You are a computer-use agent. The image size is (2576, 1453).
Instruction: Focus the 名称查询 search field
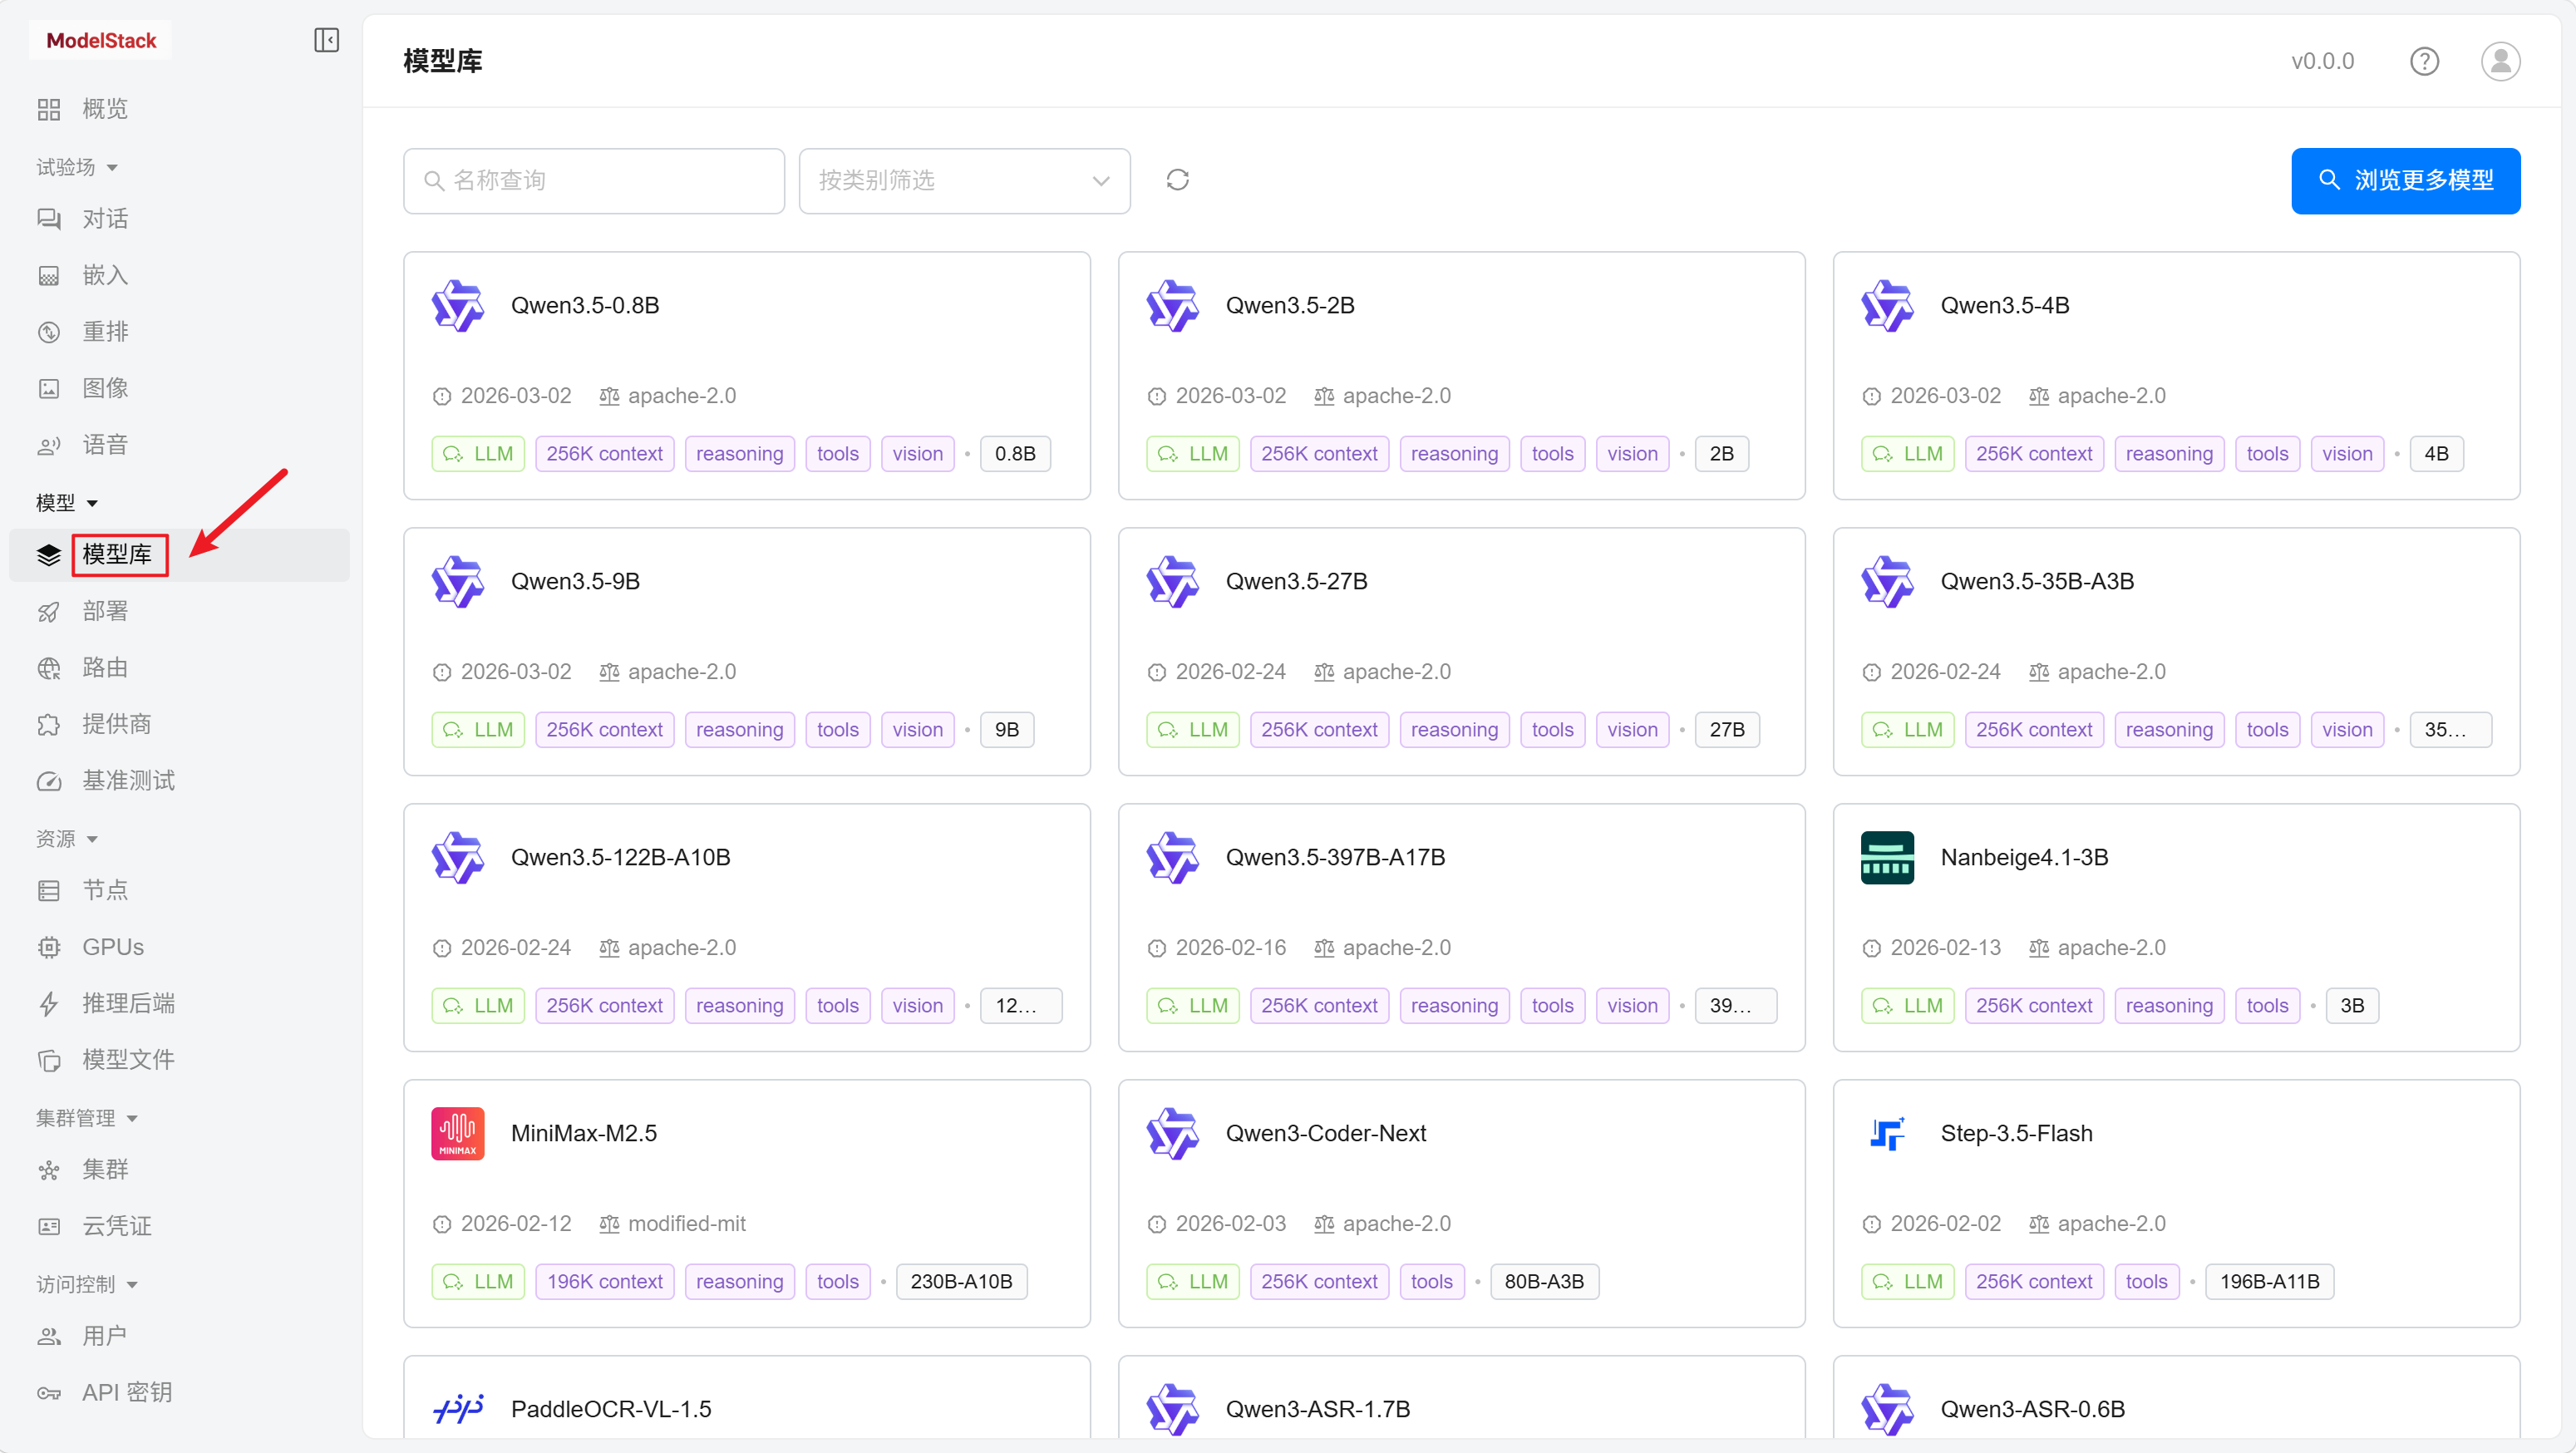pyautogui.click(x=594, y=181)
